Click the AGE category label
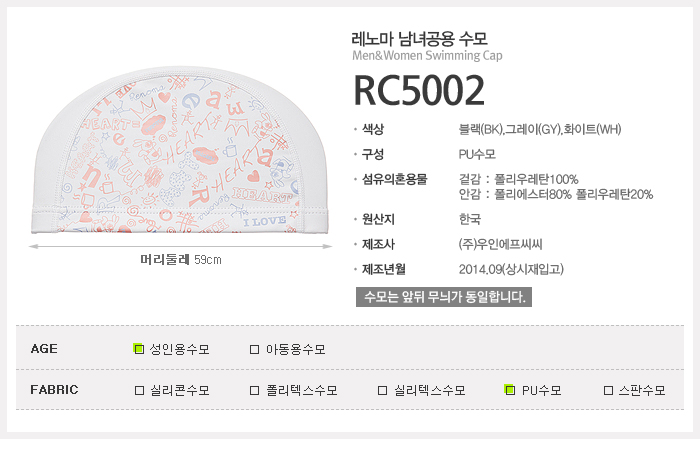This screenshot has width=700, height=449. (45, 349)
